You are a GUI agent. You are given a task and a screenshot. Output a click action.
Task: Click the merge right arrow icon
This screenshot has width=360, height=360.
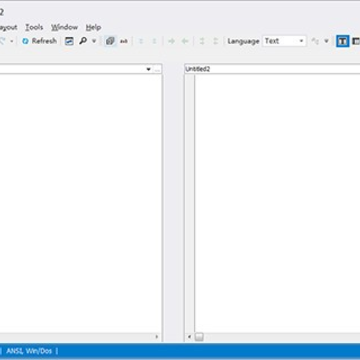point(171,41)
